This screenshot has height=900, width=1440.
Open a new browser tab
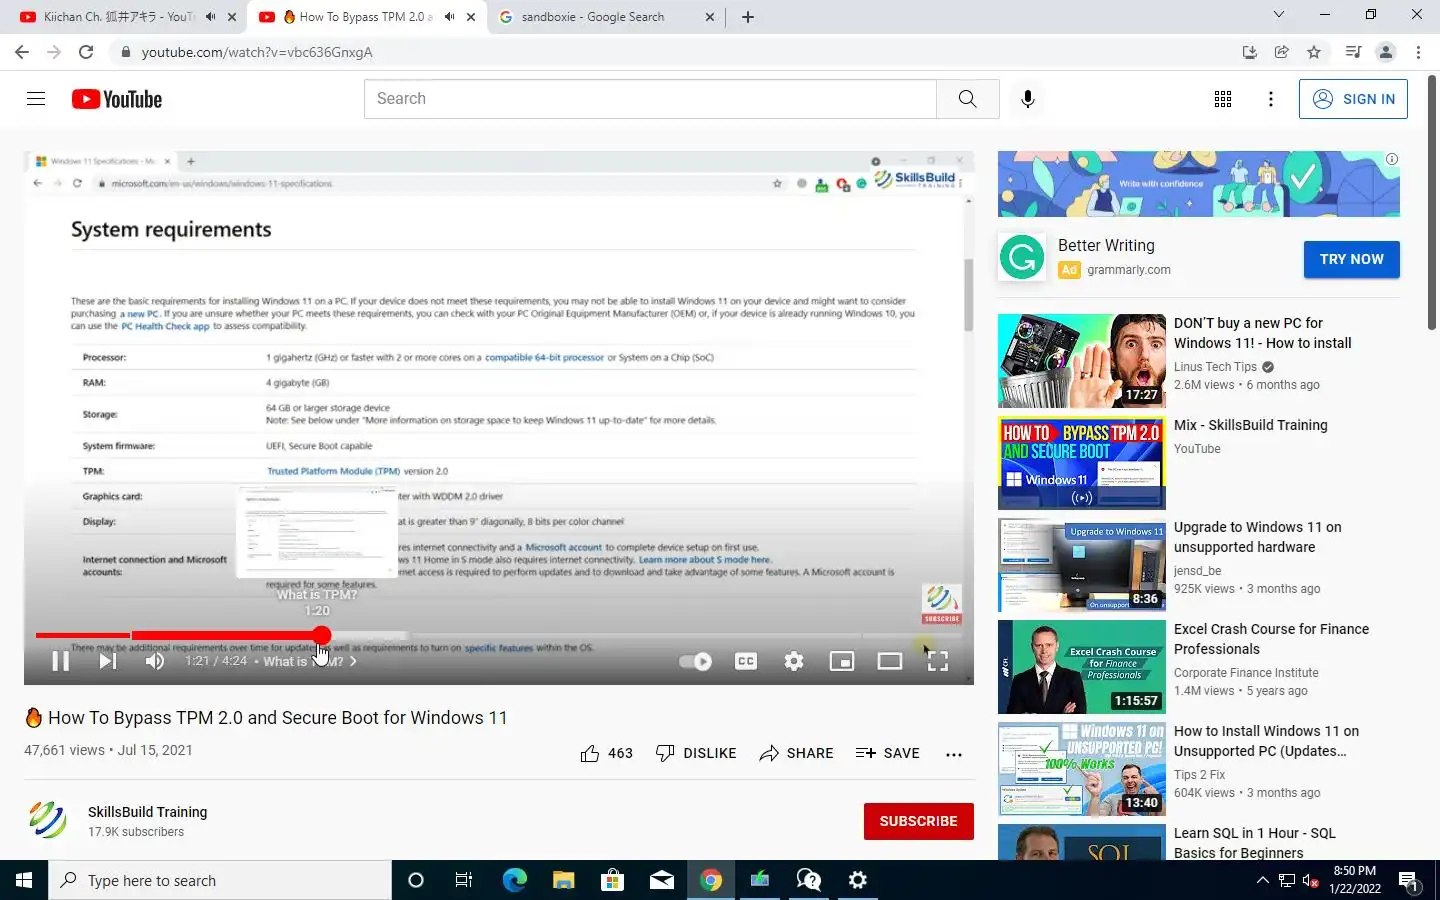[x=748, y=17]
